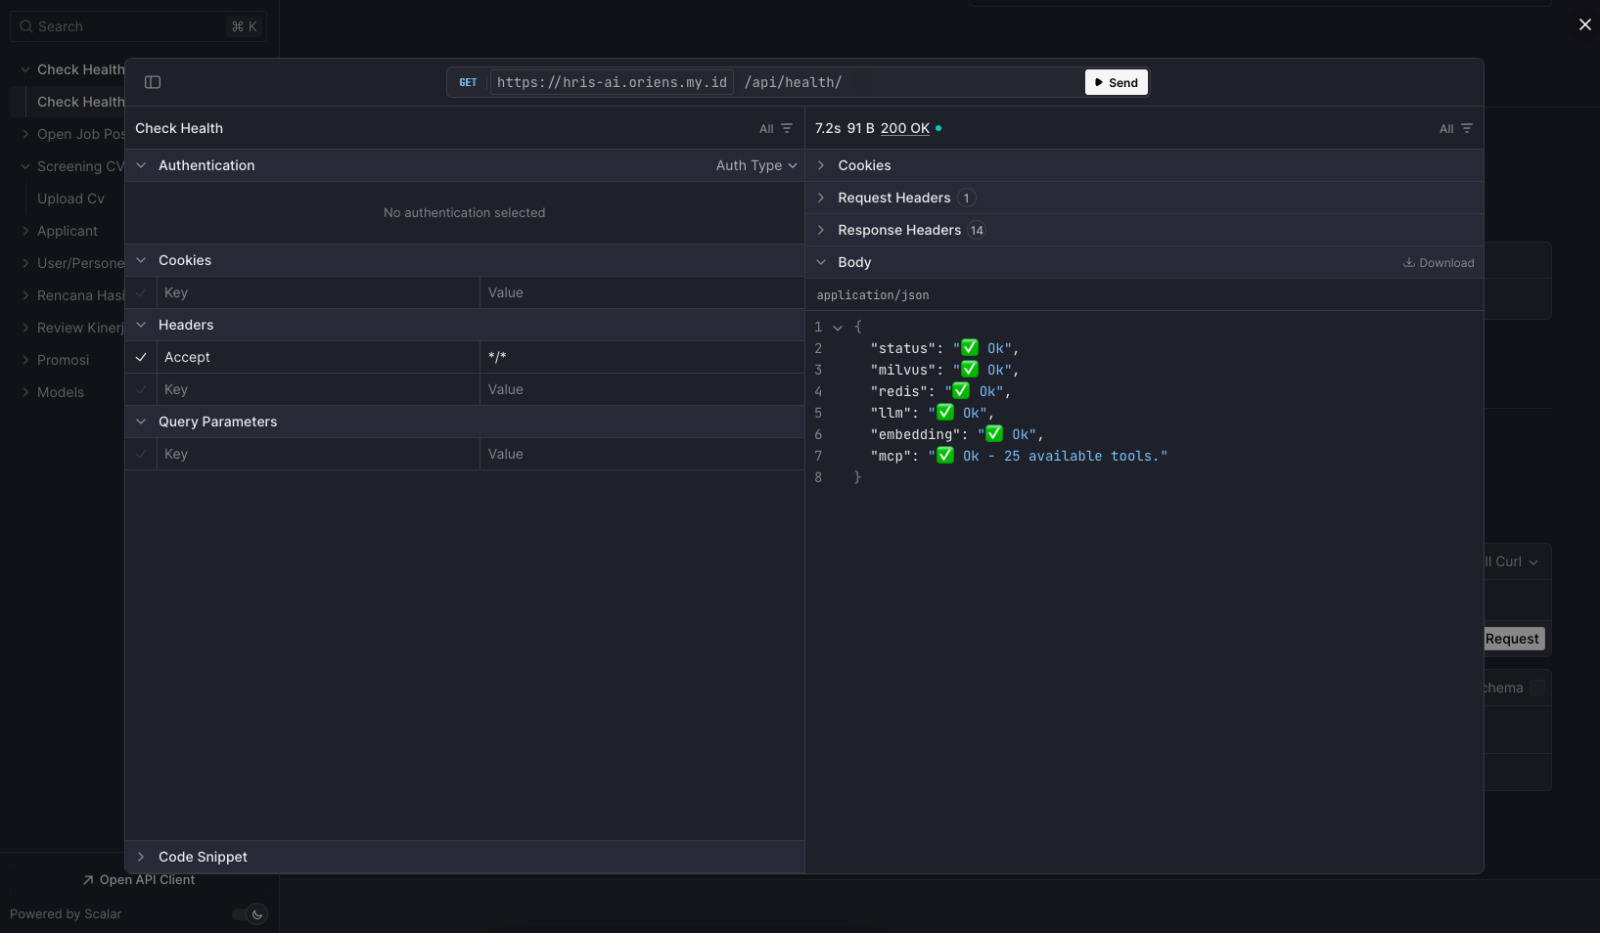This screenshot has width=1600, height=933.
Task: Toggle dark mode switch
Action: pos(250,914)
